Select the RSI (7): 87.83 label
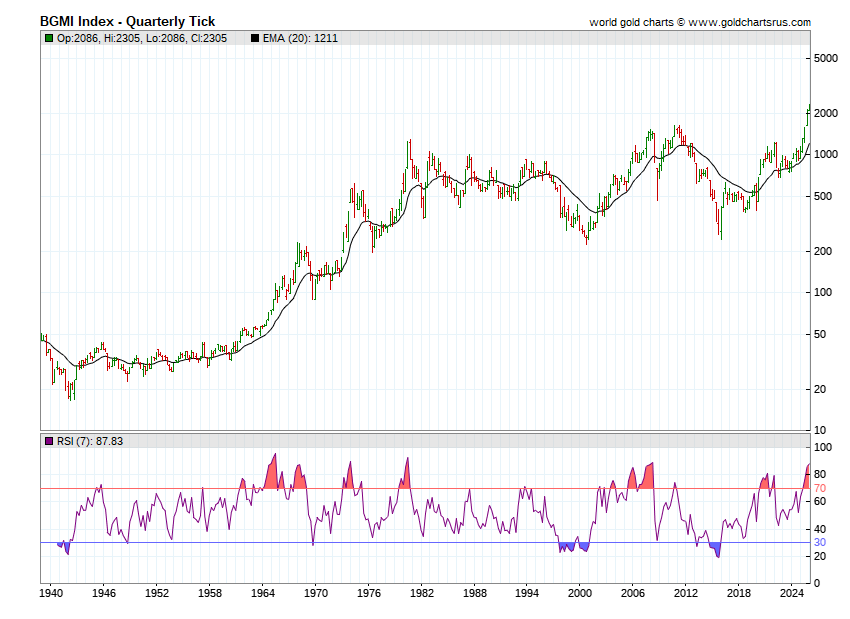The image size is (850, 619). point(90,440)
